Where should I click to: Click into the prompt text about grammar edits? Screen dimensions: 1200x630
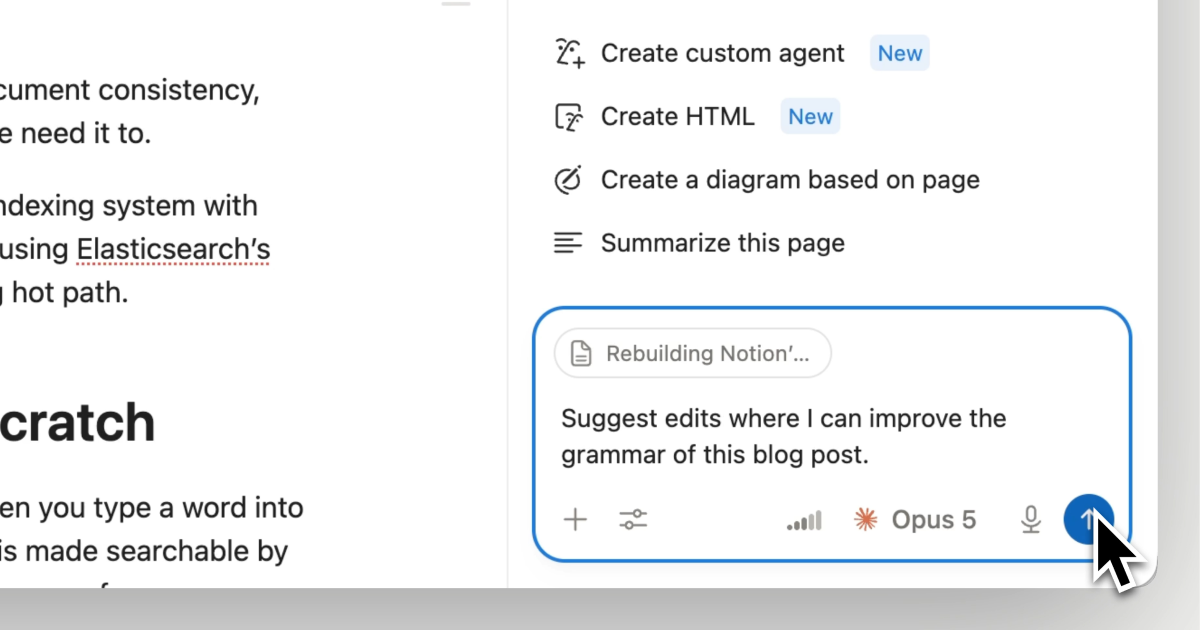click(x=783, y=437)
